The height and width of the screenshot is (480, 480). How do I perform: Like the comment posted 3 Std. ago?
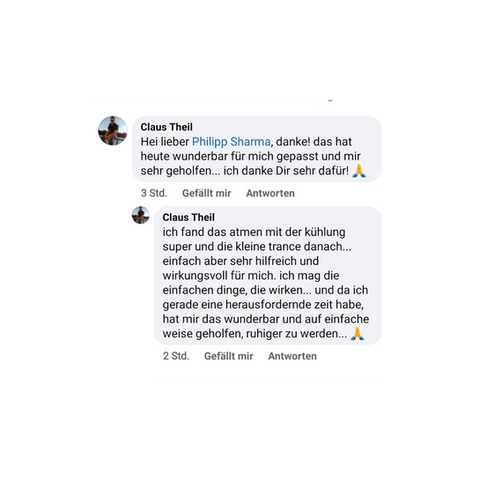click(x=206, y=193)
